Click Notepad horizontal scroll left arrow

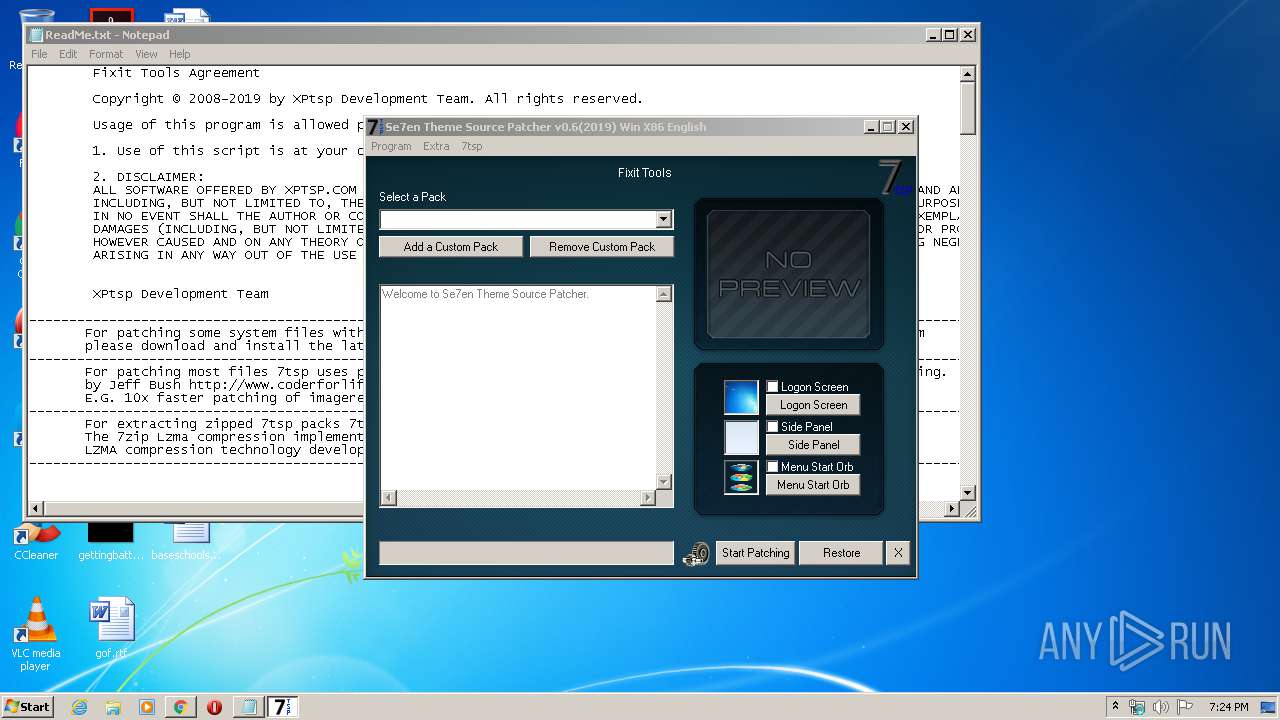(36, 509)
